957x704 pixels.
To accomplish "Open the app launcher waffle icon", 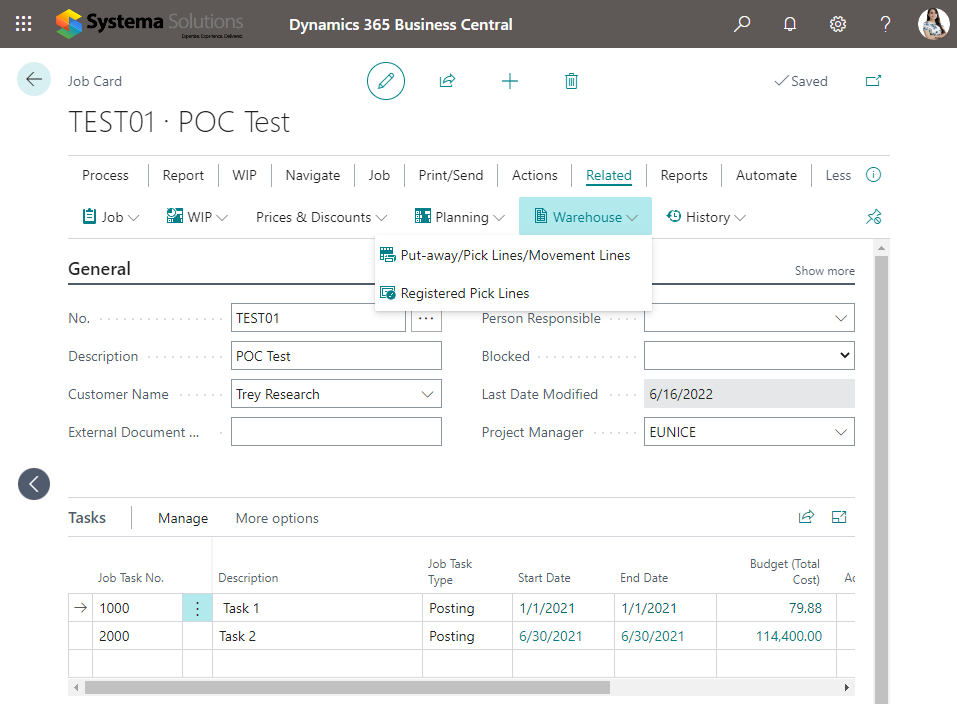I will (24, 24).
